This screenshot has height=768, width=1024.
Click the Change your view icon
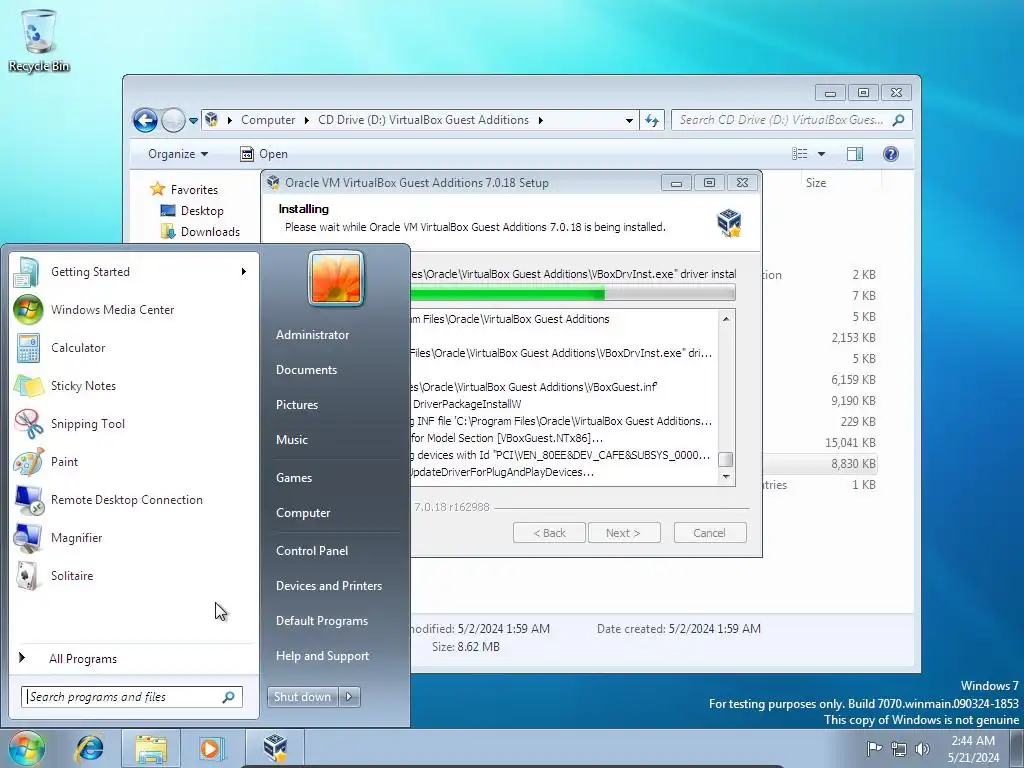[x=799, y=154]
